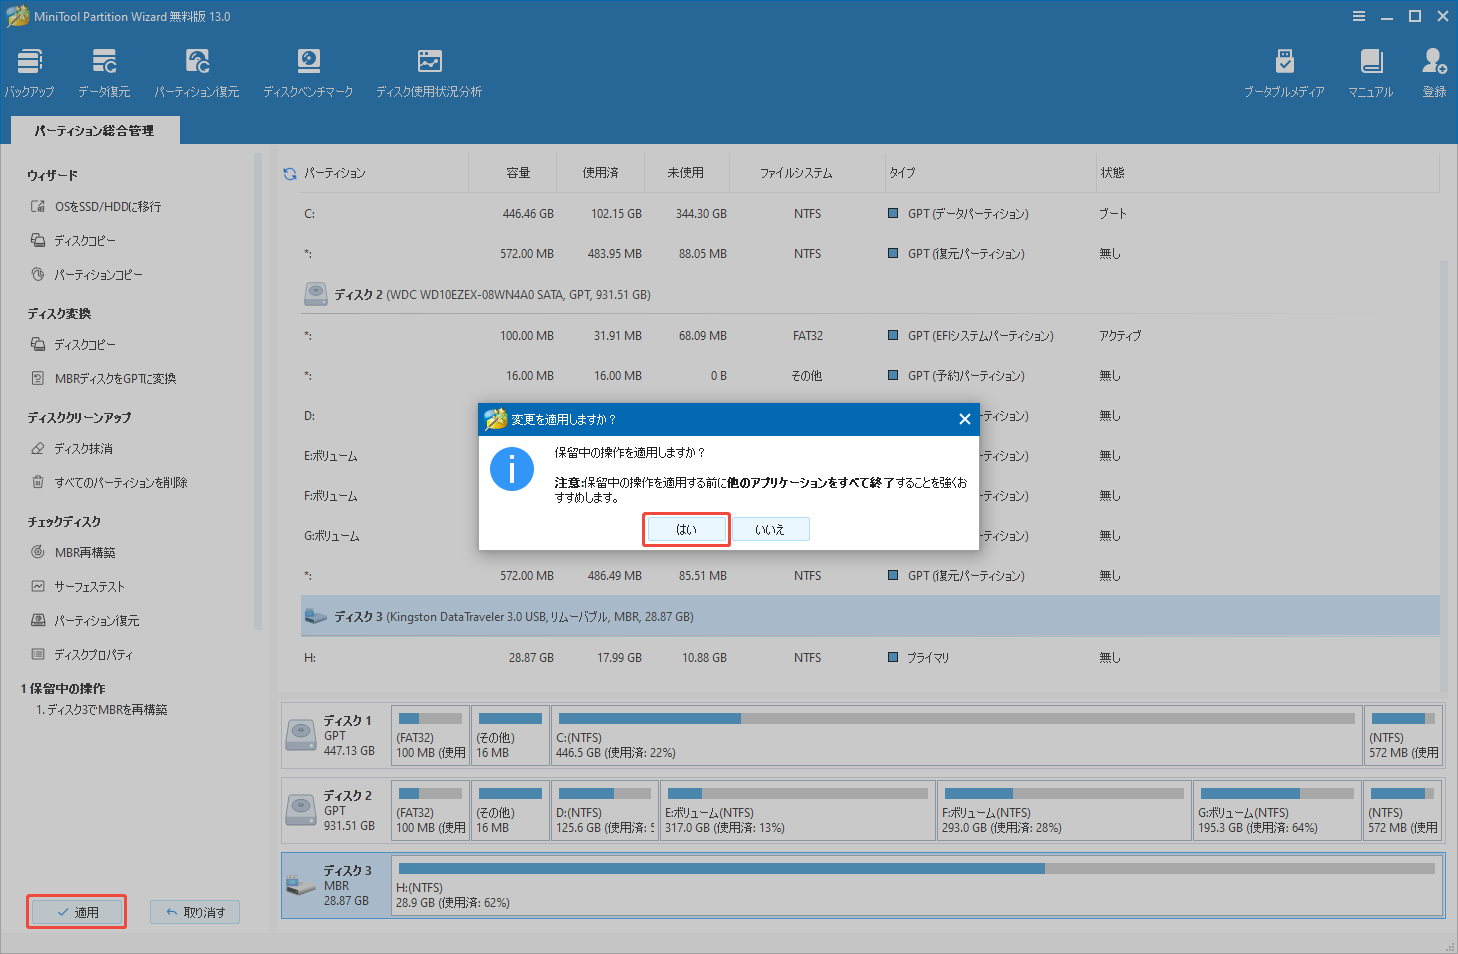Confirm pending operations with はい
Screen dimensions: 1458x954
click(686, 528)
